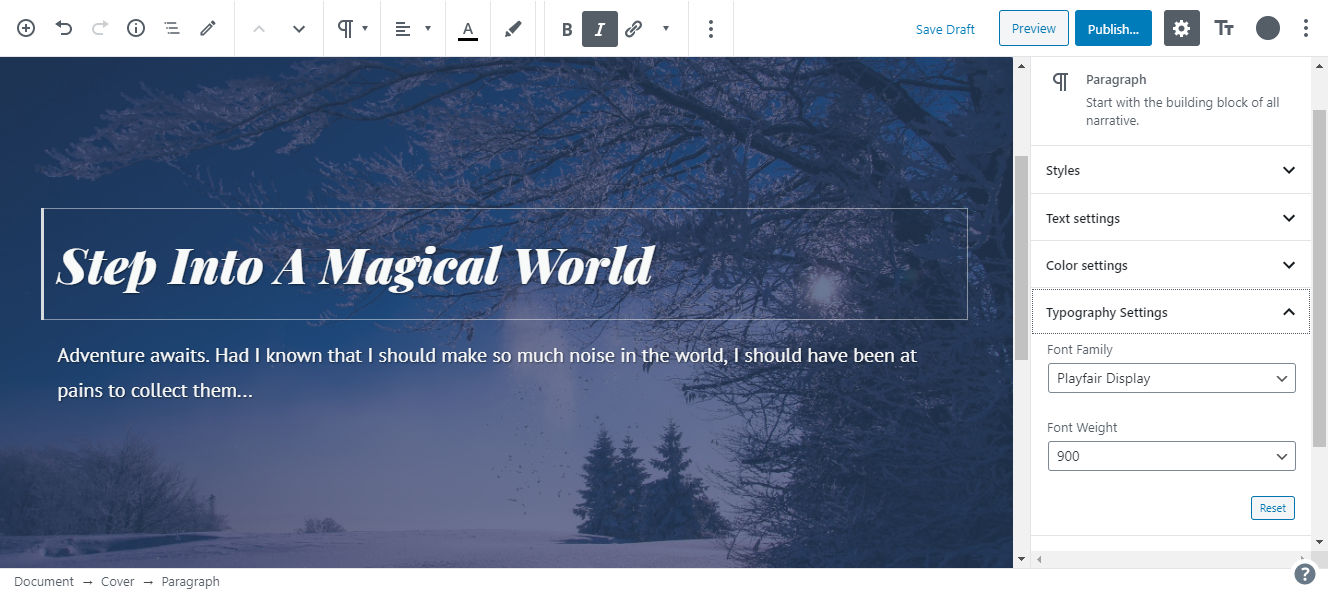Expand the Color settings panel

coord(1170,265)
